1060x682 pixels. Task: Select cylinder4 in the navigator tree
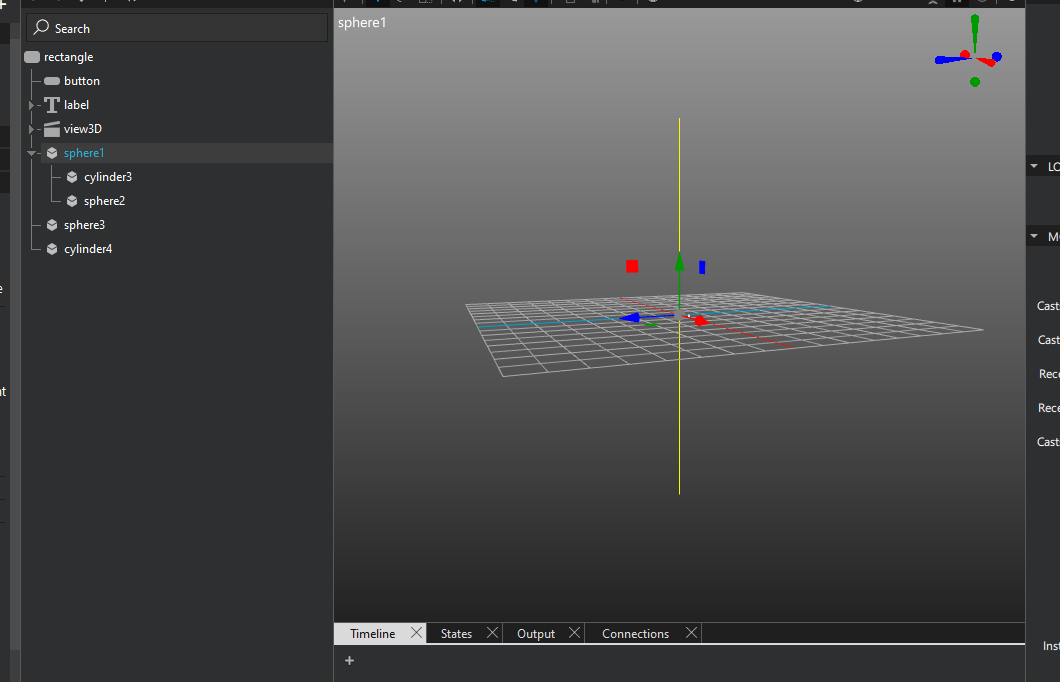pos(88,249)
